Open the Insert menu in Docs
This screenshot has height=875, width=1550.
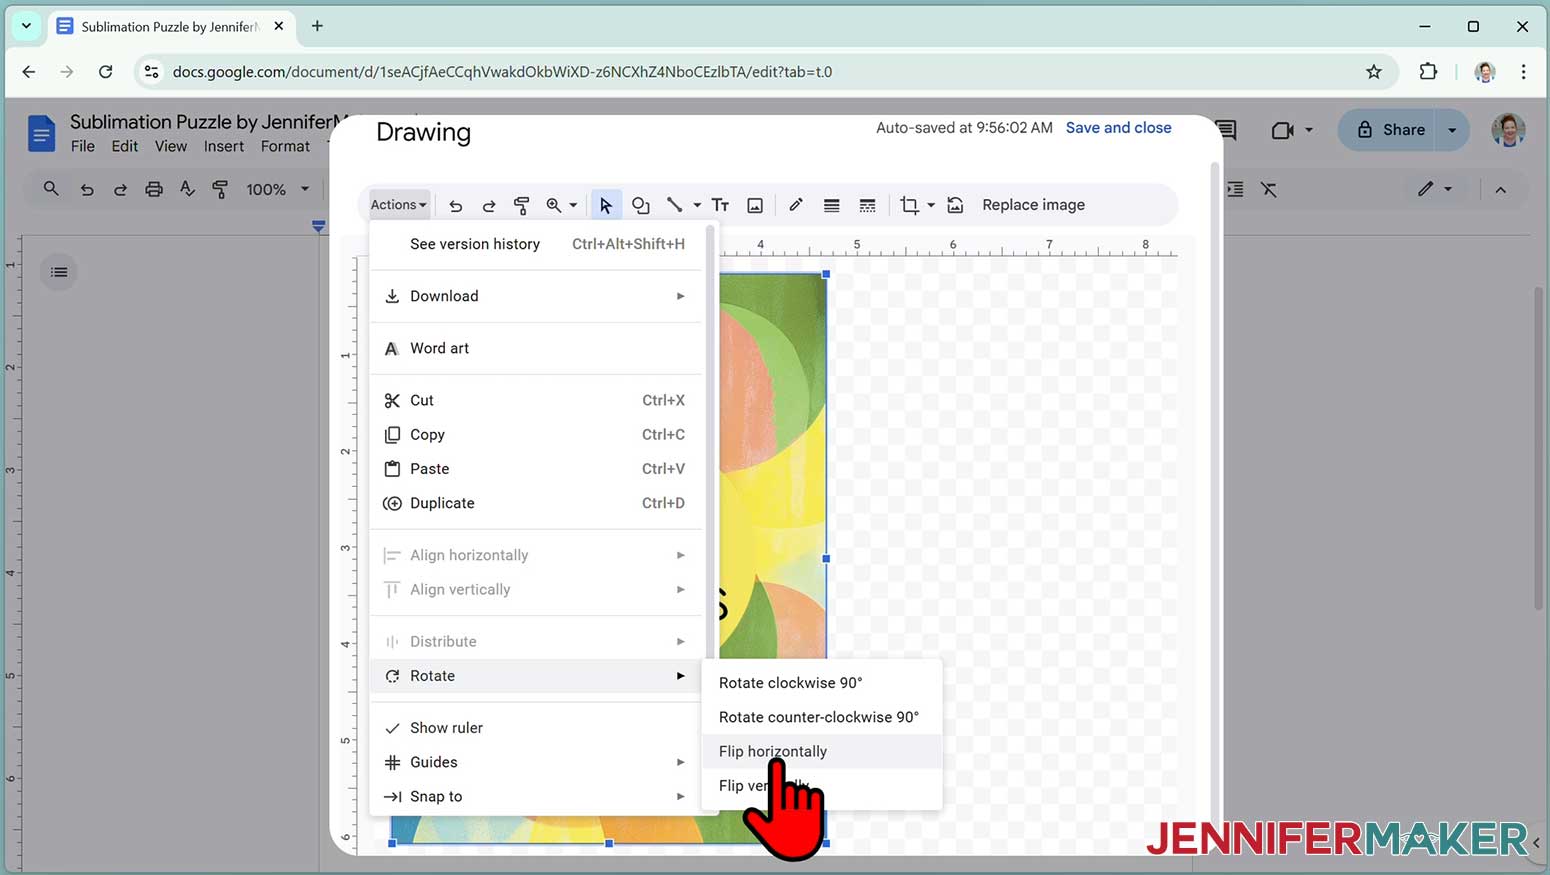click(x=224, y=146)
